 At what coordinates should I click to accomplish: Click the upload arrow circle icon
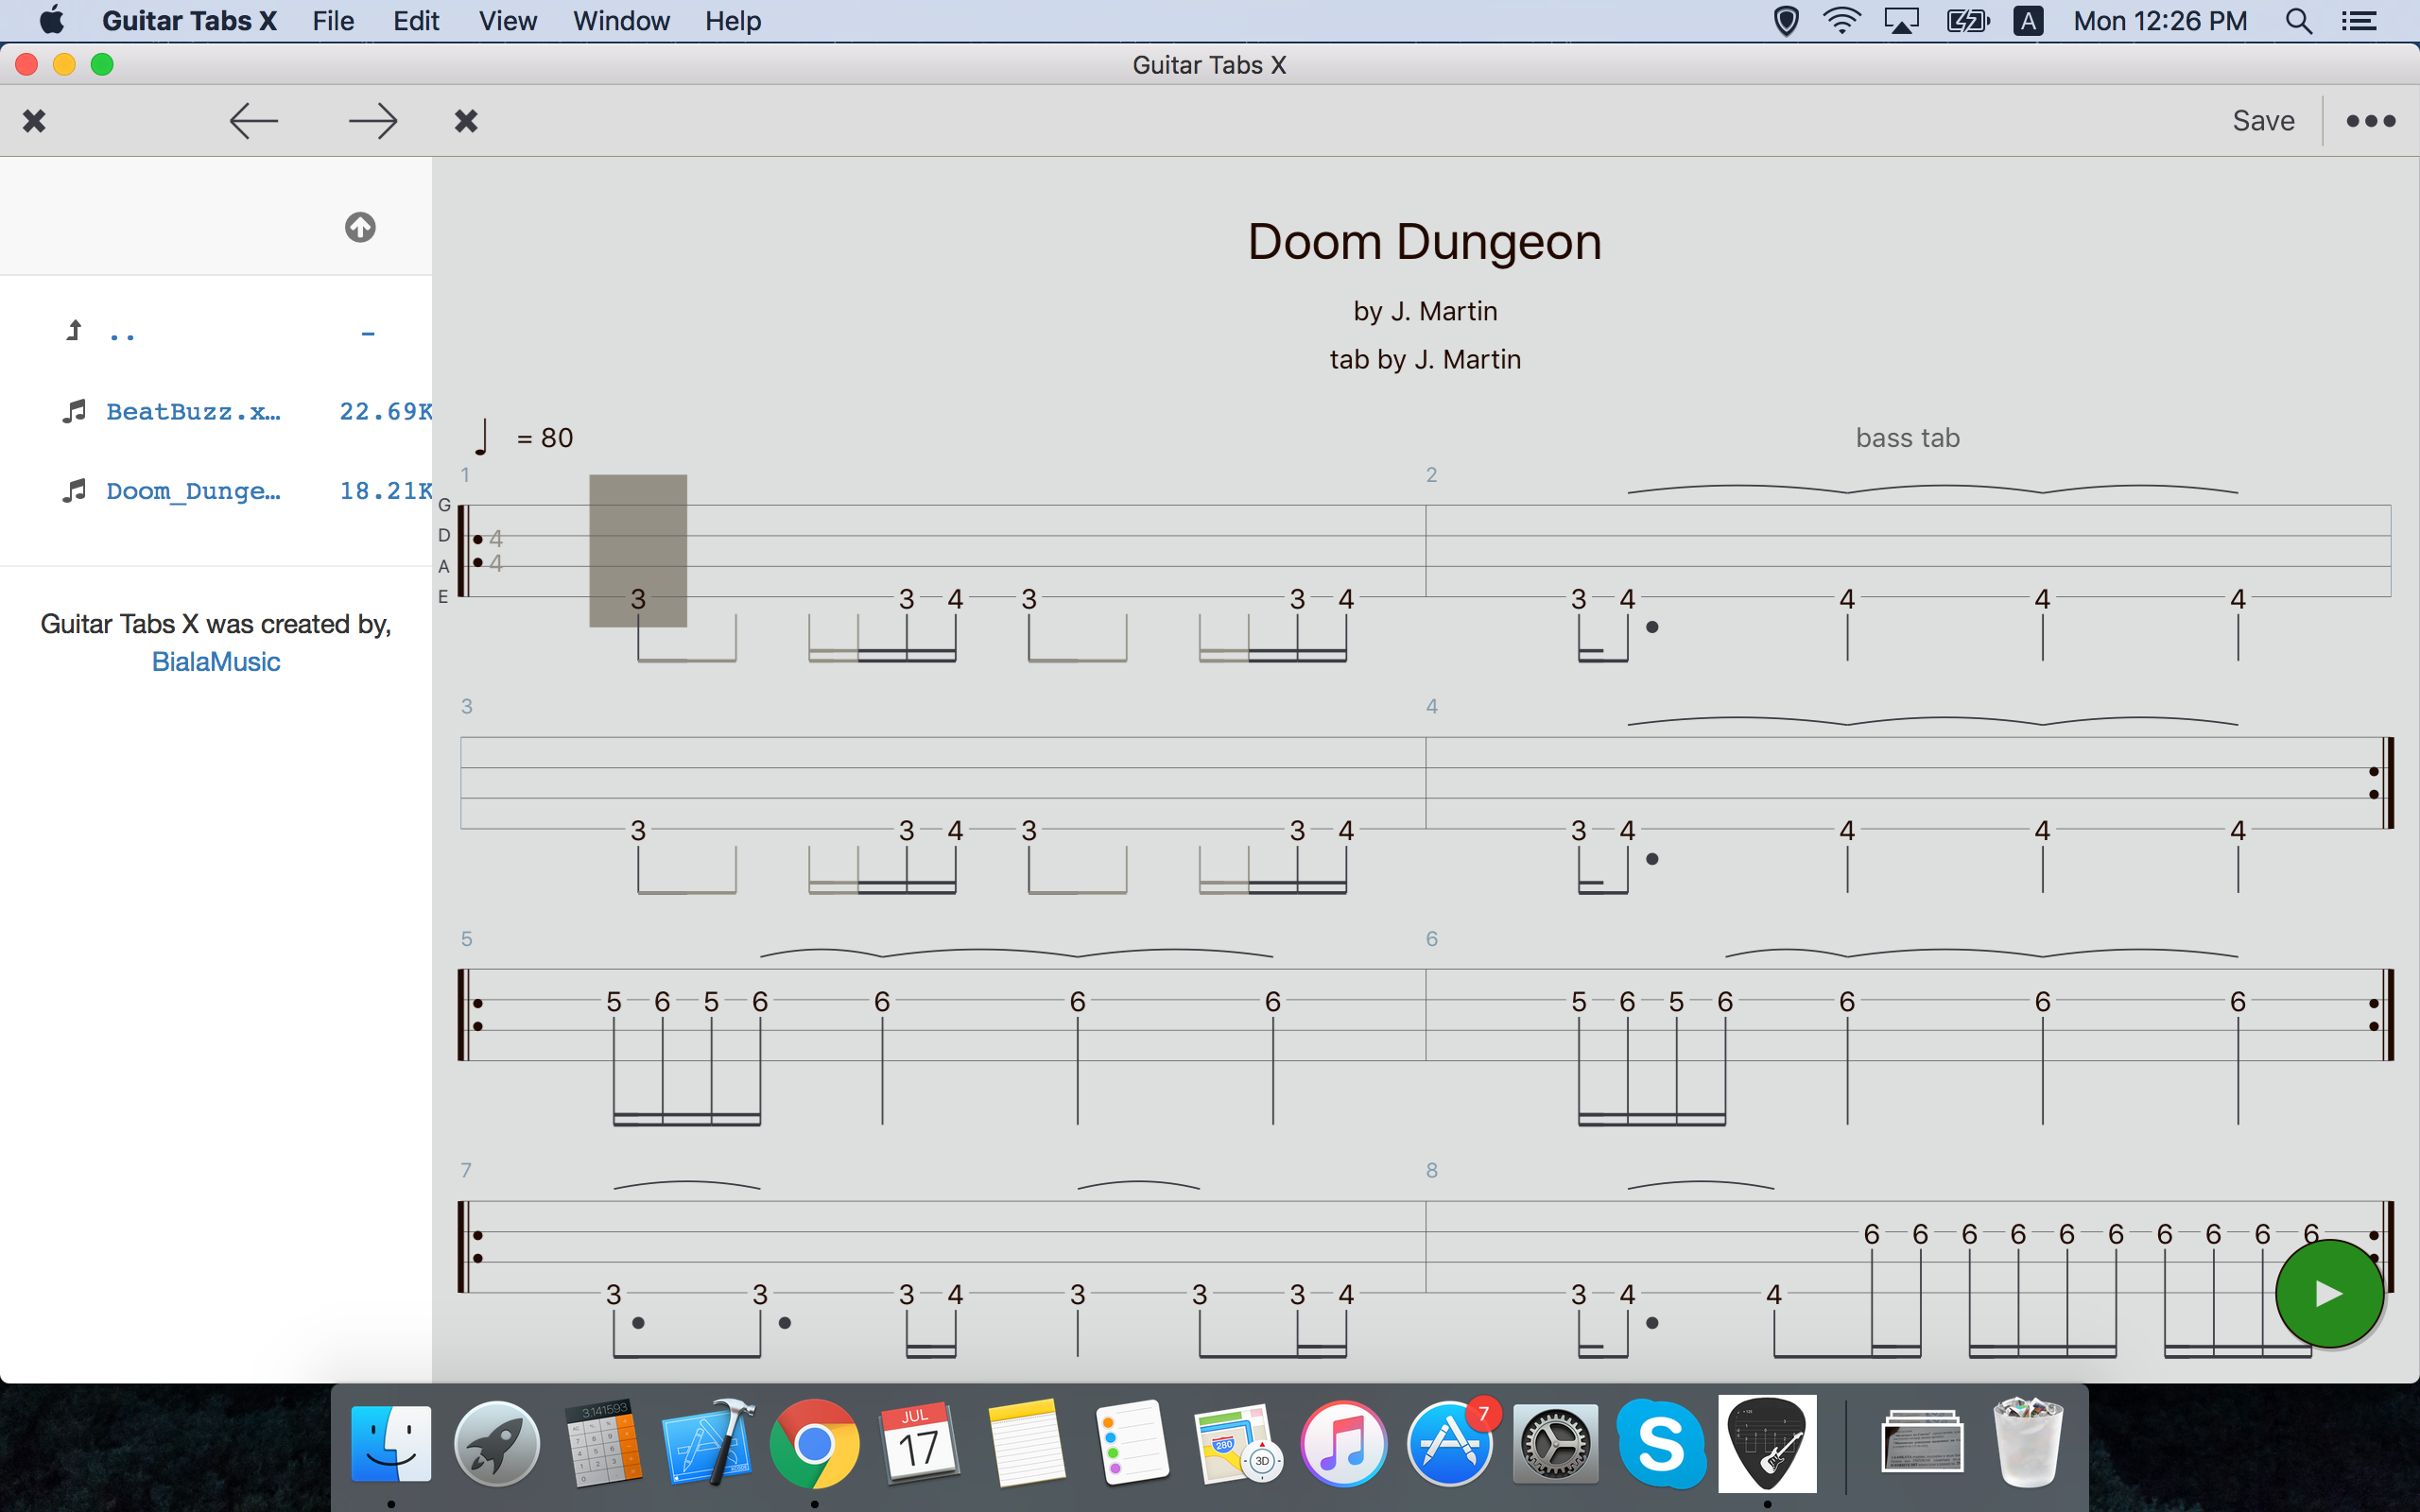[360, 227]
